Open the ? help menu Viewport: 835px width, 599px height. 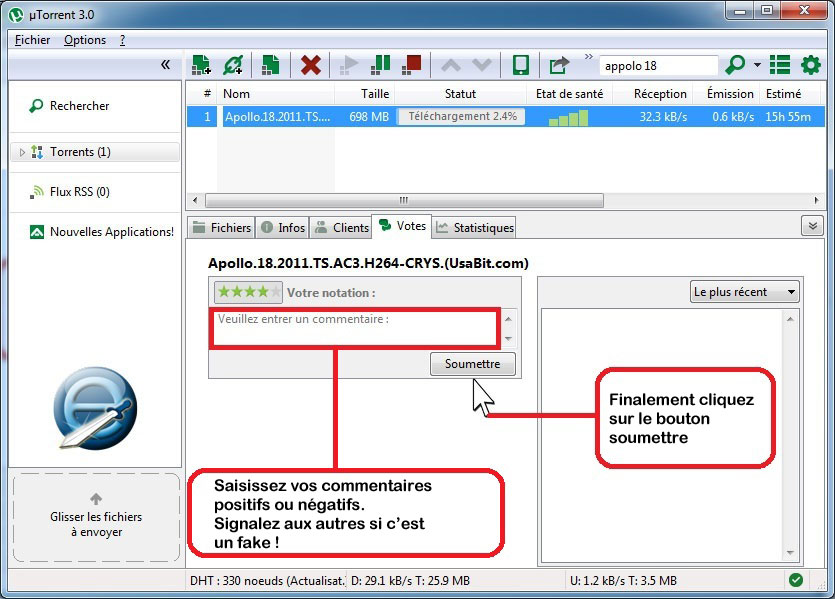[x=122, y=40]
